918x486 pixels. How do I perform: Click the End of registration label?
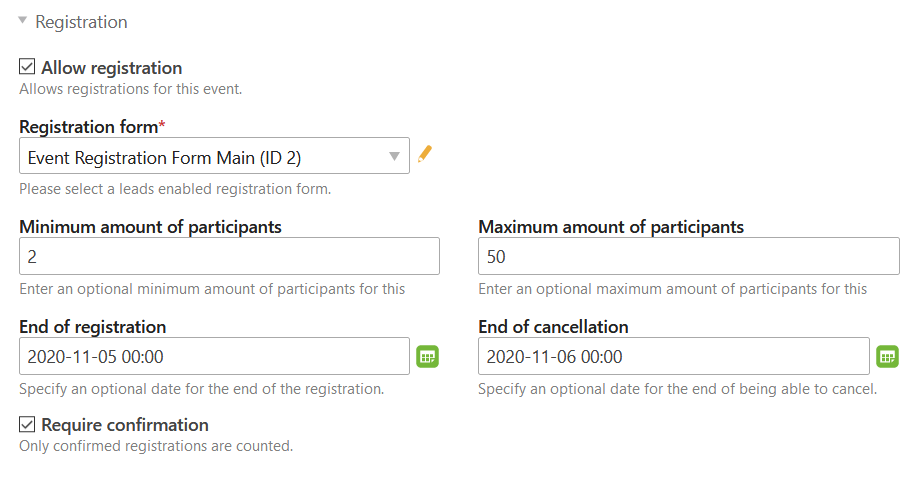[x=93, y=327]
